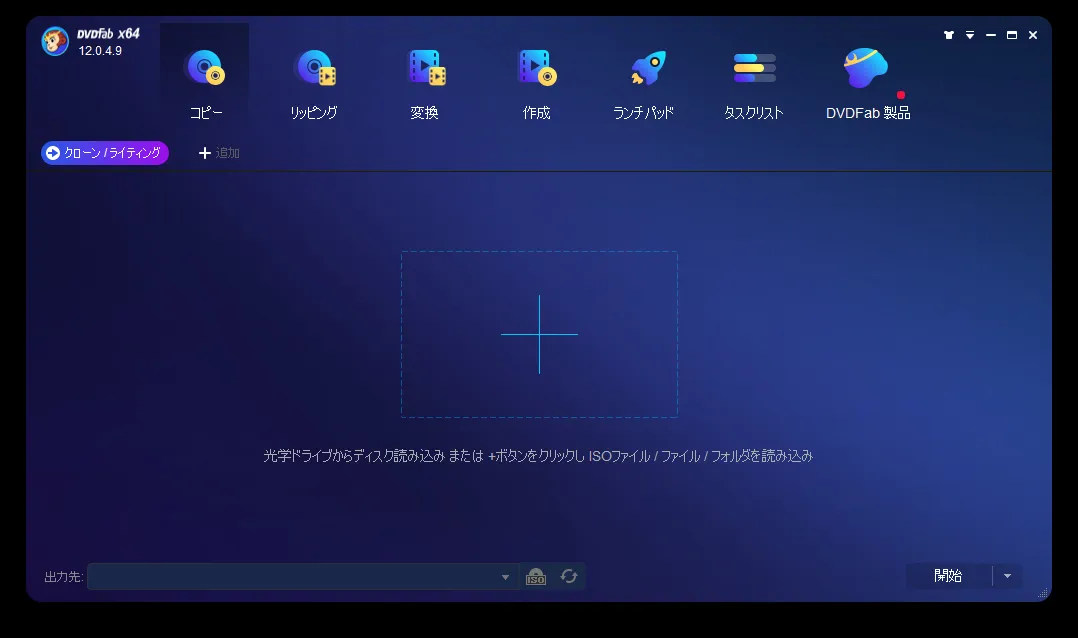Select the 作成 (Creator) module
This screenshot has width=1078, height=638.
[x=536, y=84]
